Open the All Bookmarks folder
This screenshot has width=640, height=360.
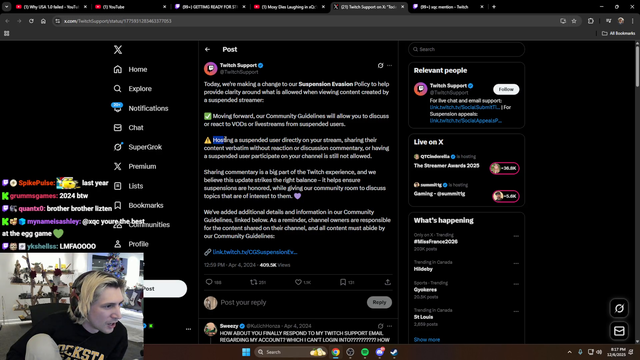[618, 33]
